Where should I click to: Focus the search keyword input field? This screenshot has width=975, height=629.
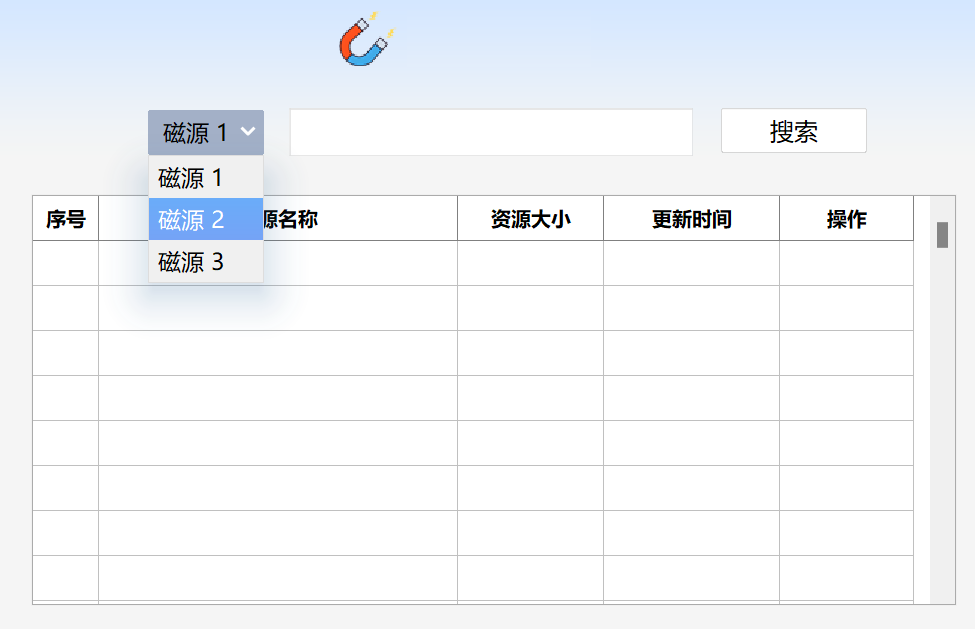point(491,132)
